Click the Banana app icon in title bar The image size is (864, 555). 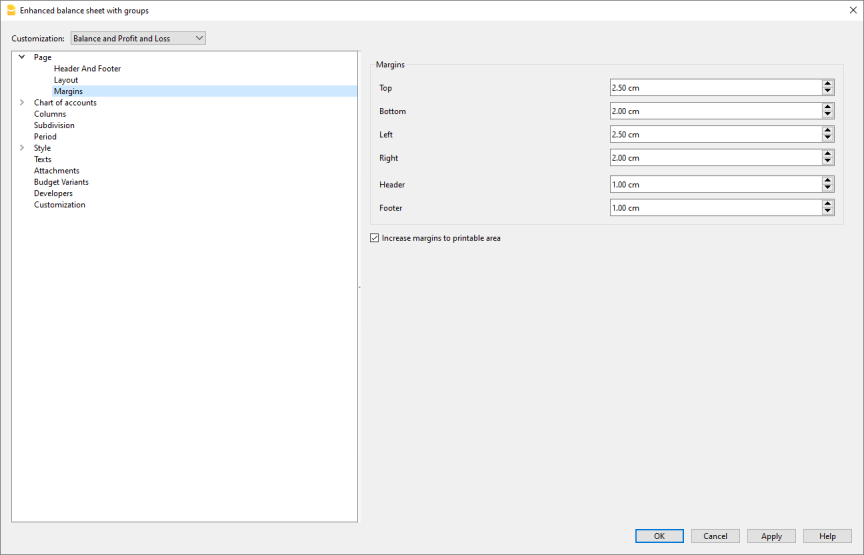click(10, 10)
